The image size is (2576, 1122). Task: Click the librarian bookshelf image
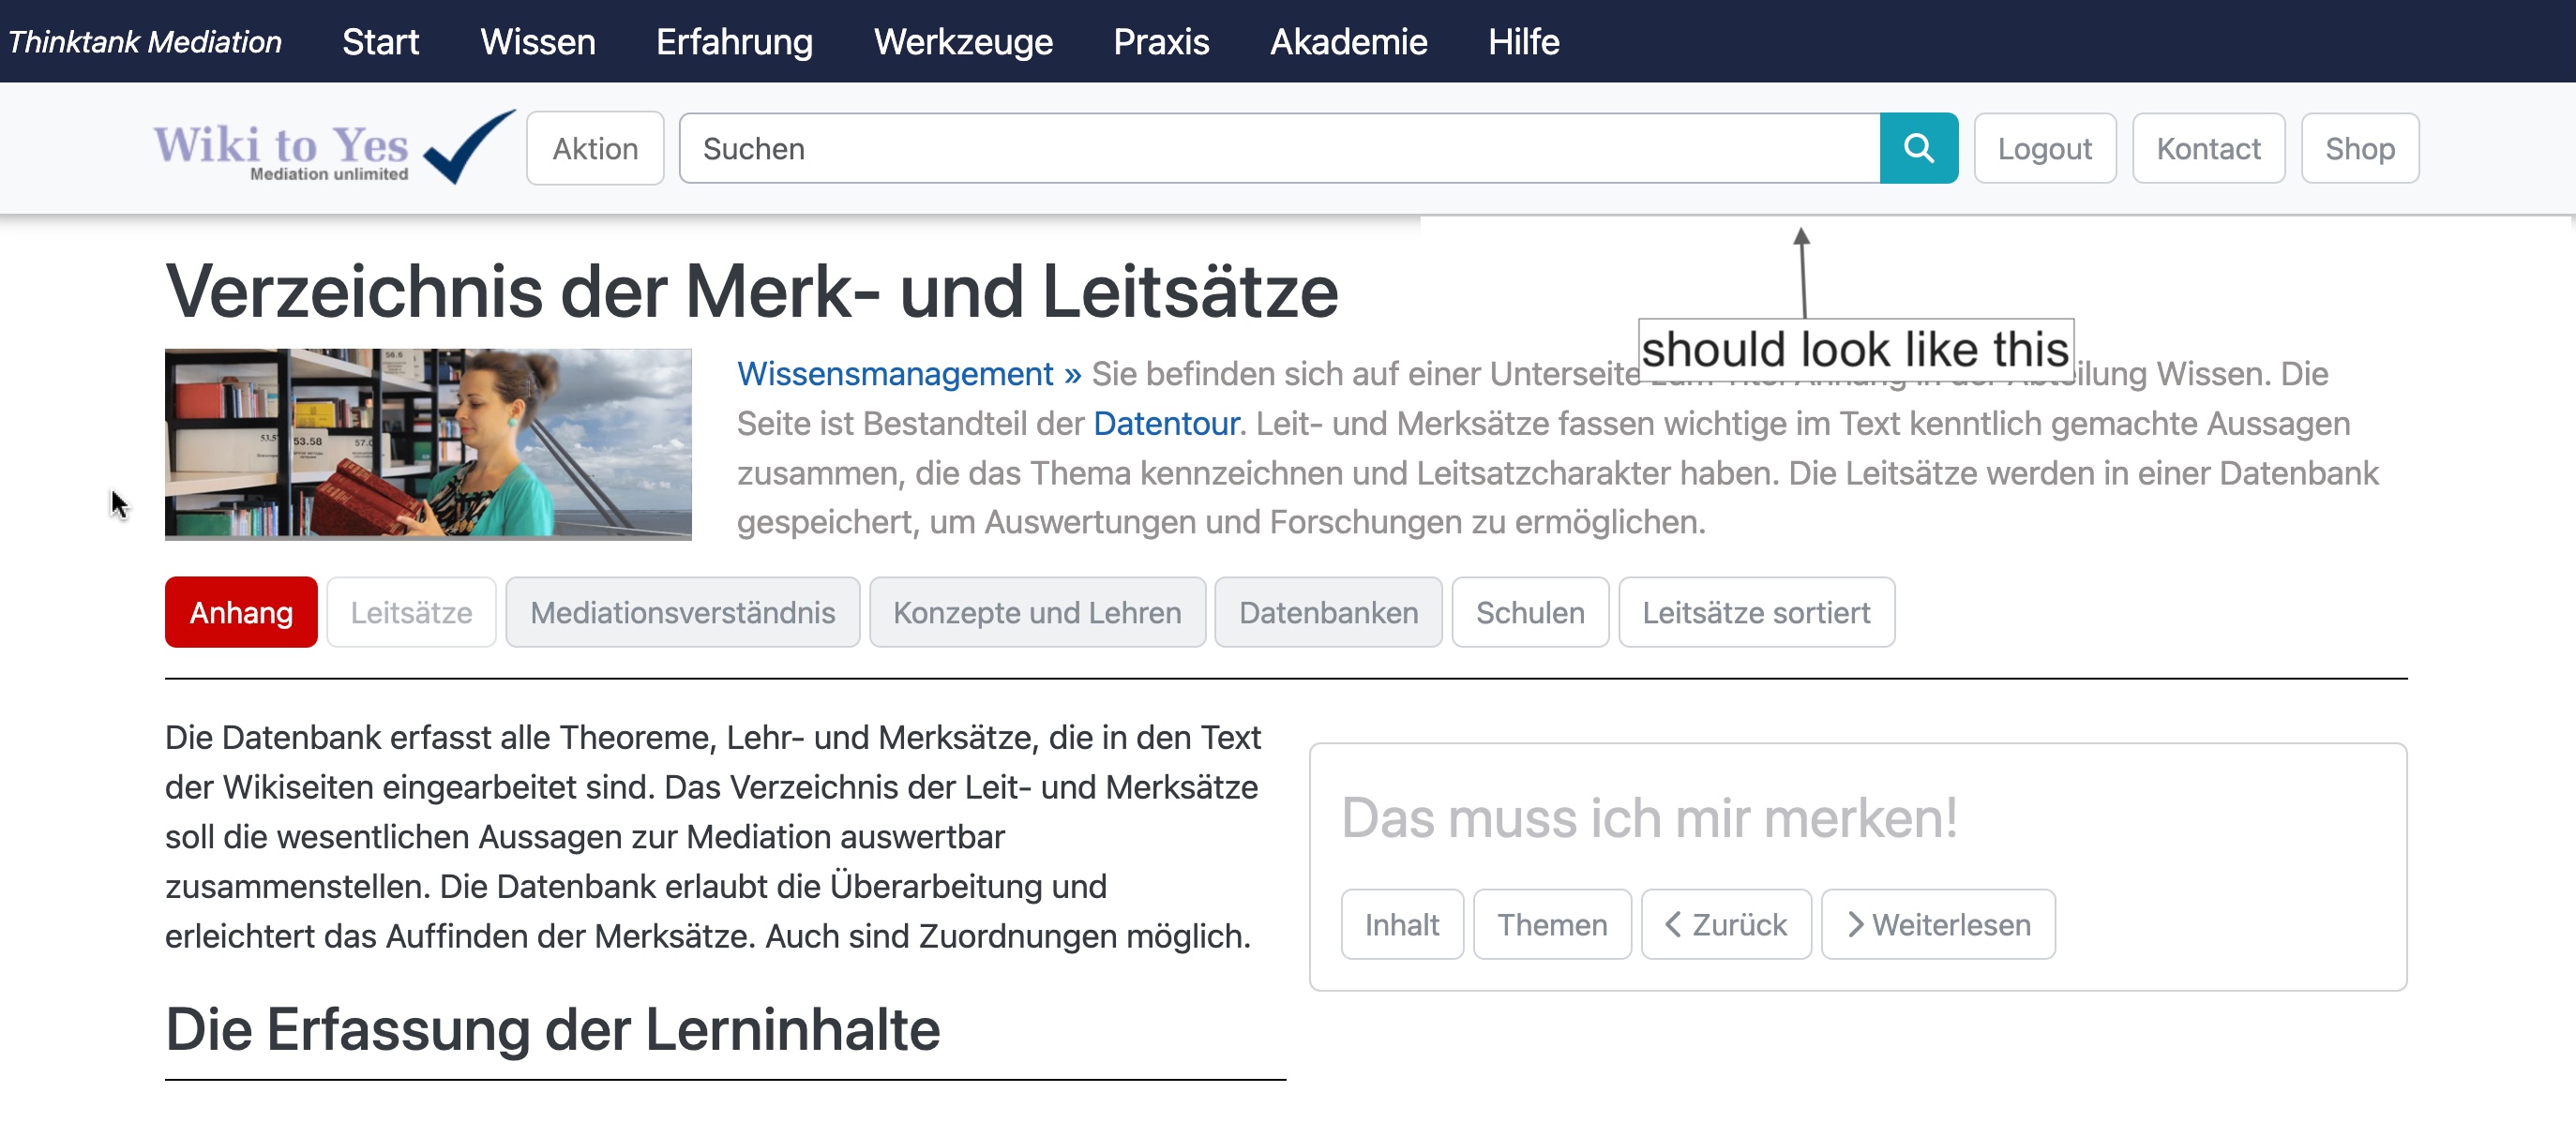pyautogui.click(x=428, y=443)
